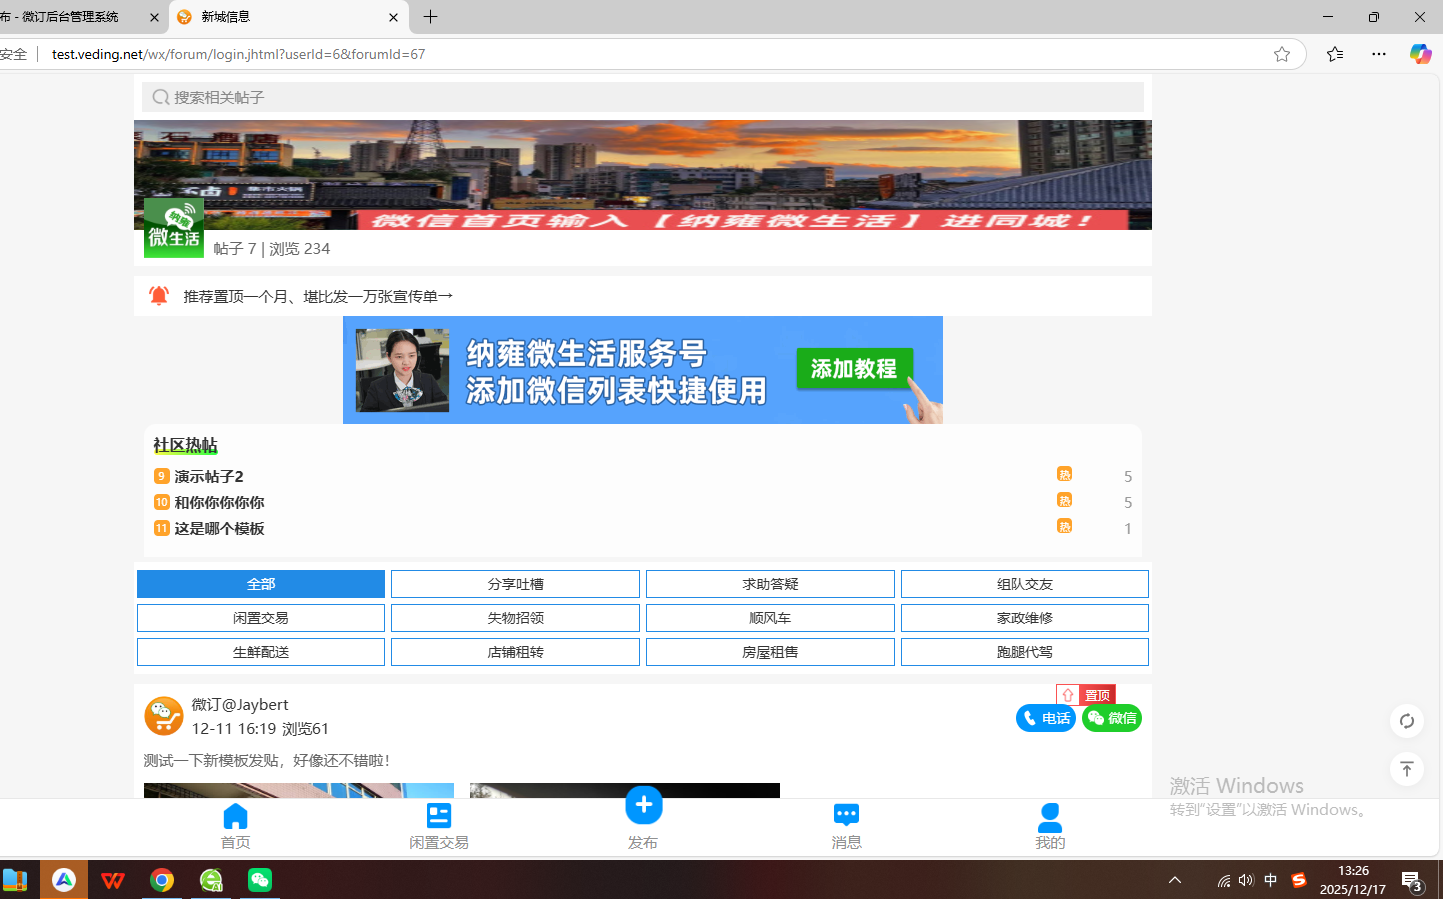Viewport: 1443px width, 899px height.
Task: Go to 我的 profile icon
Action: click(x=1049, y=817)
